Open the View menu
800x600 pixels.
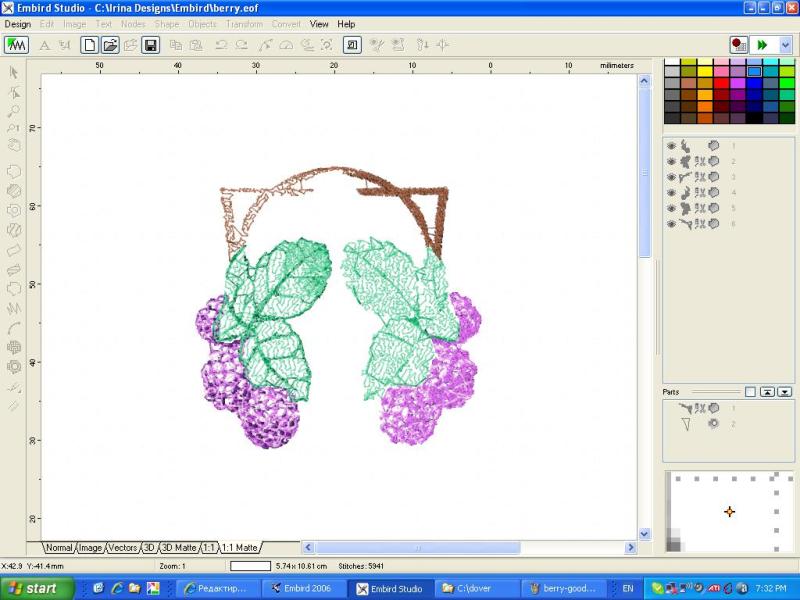tap(319, 24)
